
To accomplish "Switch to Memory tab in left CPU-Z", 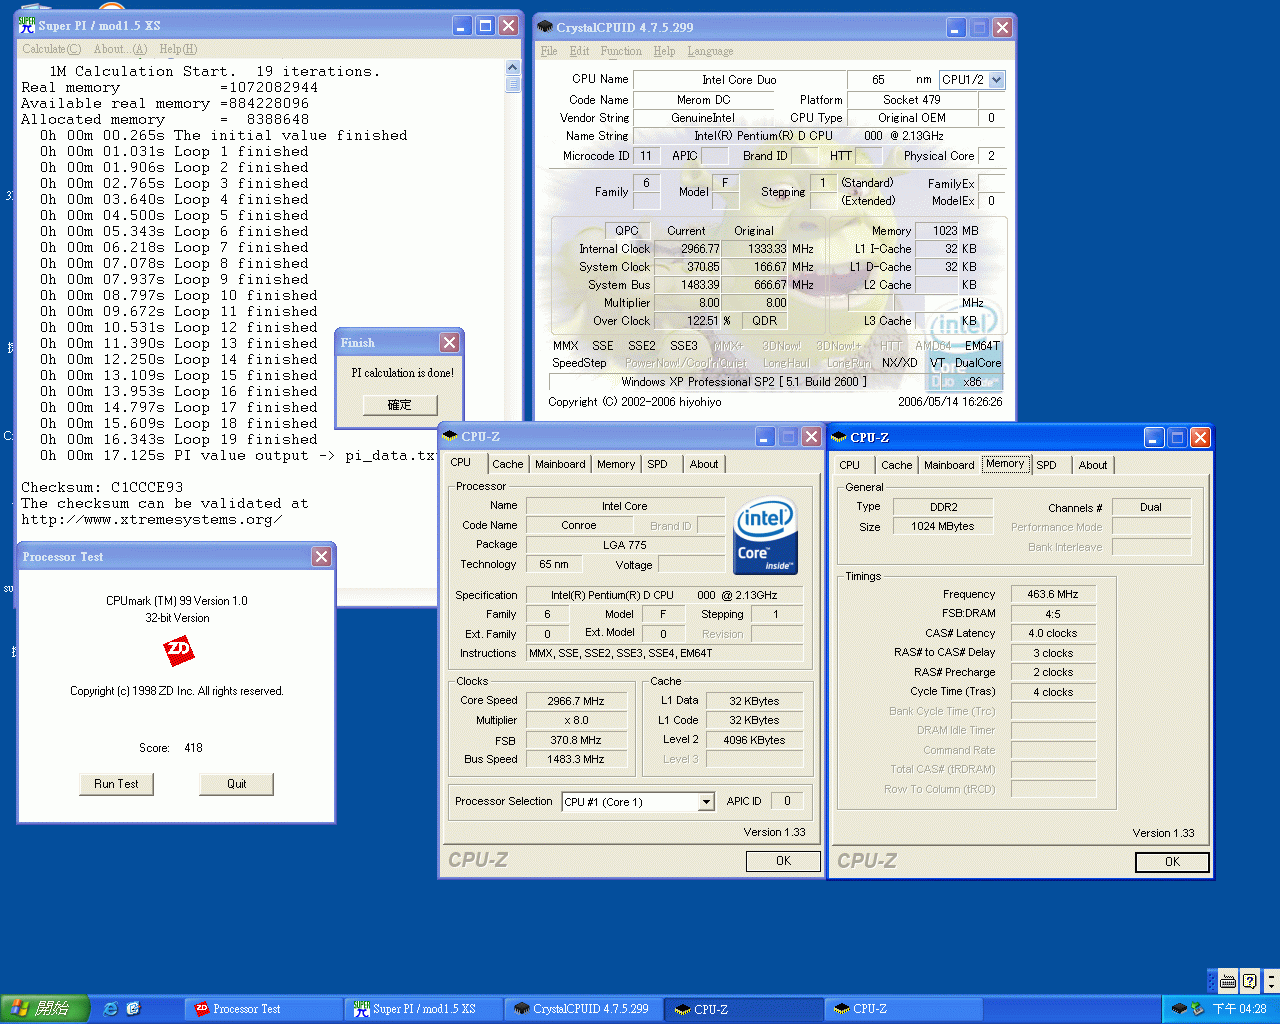I will coord(616,465).
